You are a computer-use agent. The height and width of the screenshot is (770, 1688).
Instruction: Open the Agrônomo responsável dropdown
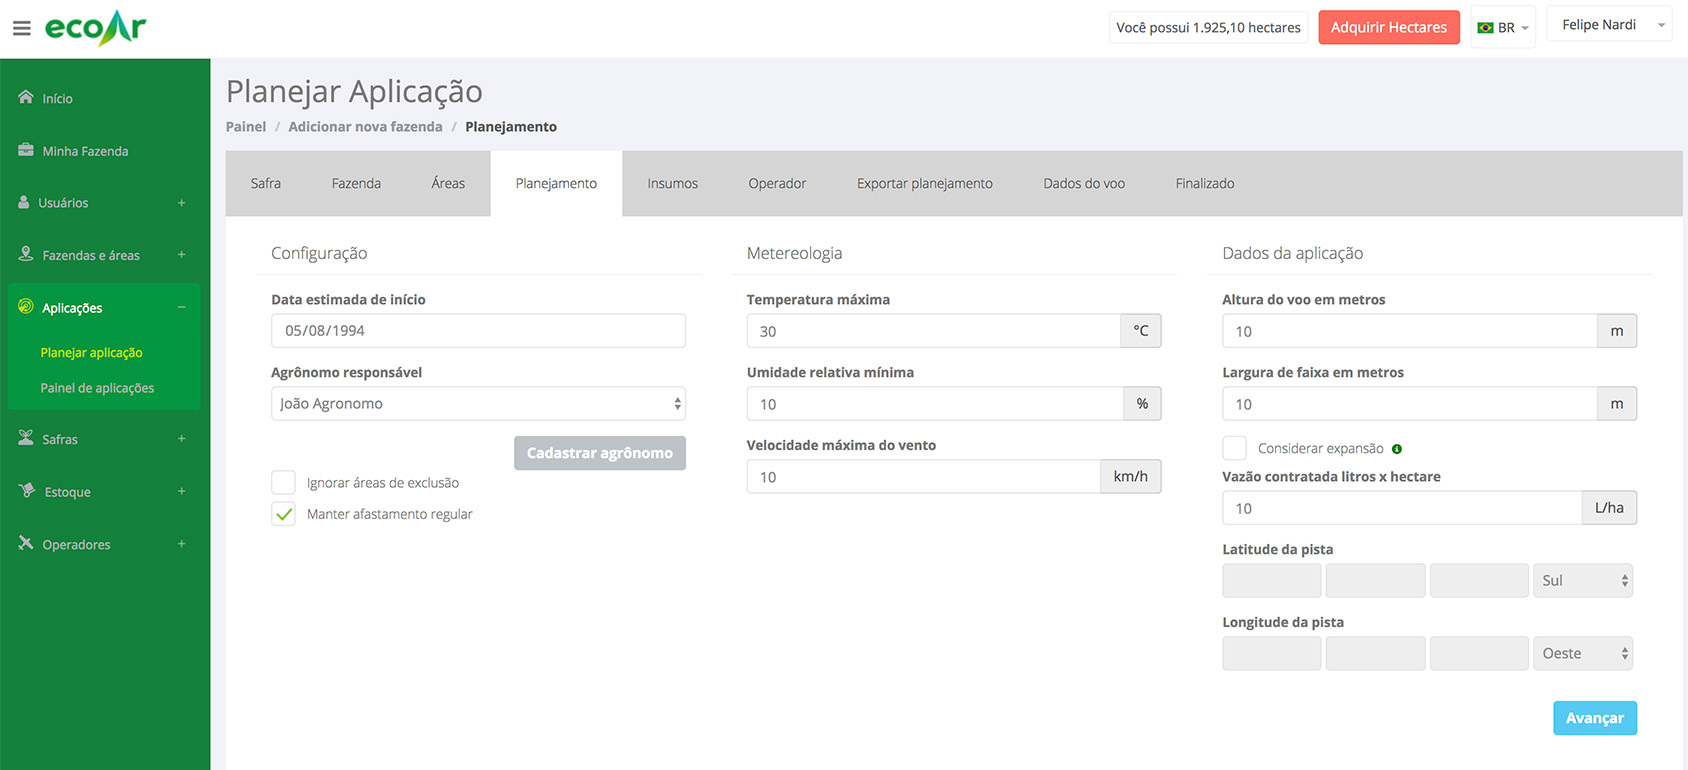(478, 404)
